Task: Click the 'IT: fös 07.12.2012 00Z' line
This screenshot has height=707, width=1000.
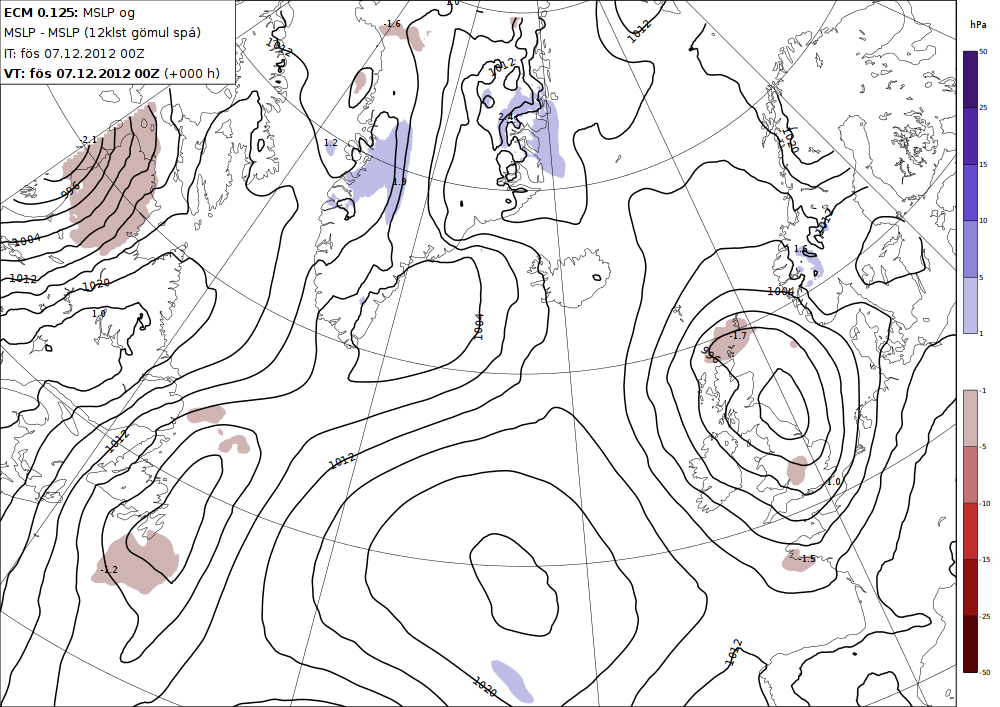Action: coord(74,53)
